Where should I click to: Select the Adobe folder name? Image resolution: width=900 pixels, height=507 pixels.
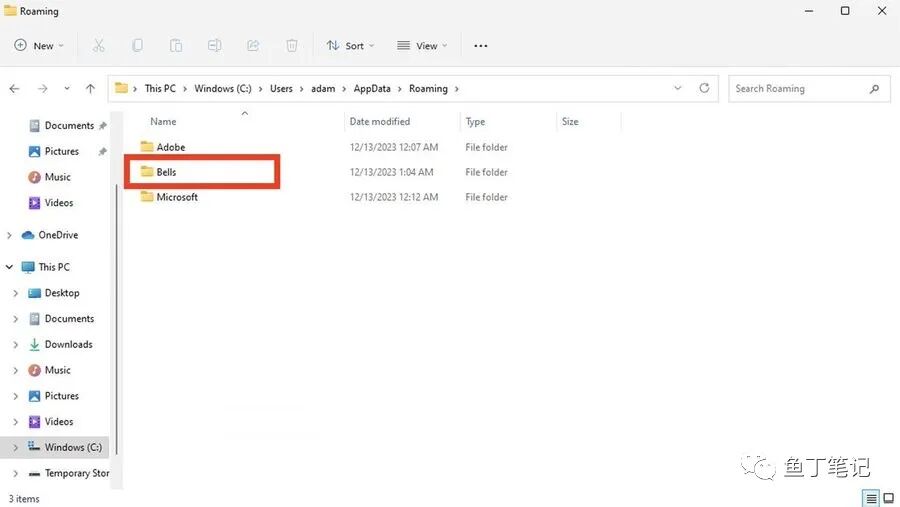point(171,147)
